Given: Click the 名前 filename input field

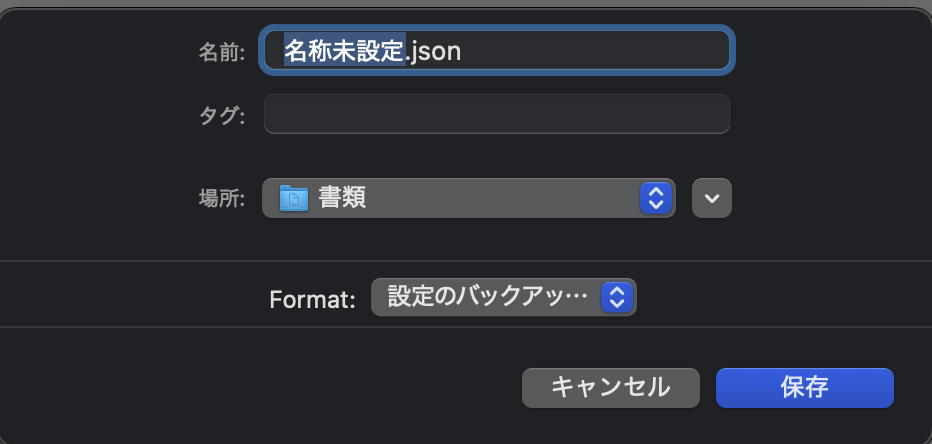Looking at the screenshot, I should [497, 50].
